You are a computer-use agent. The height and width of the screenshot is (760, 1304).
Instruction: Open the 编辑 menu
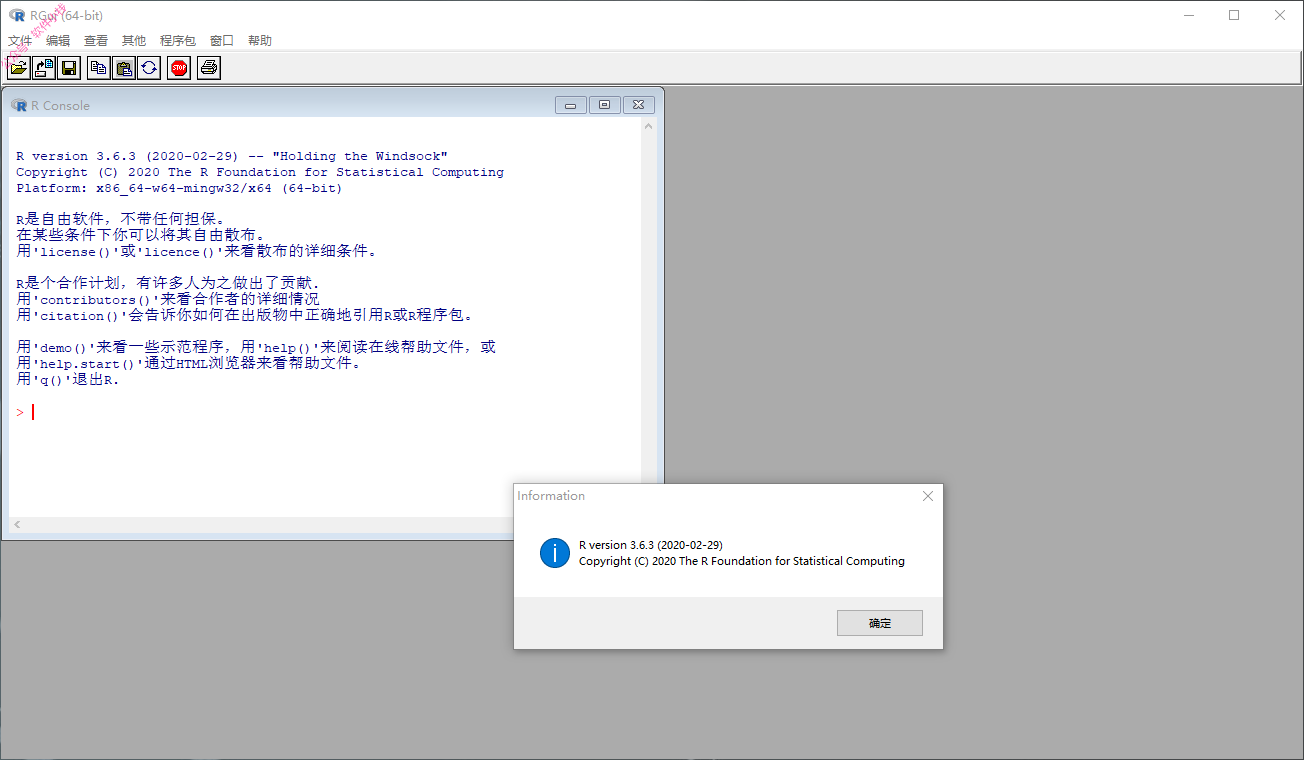[x=58, y=41]
